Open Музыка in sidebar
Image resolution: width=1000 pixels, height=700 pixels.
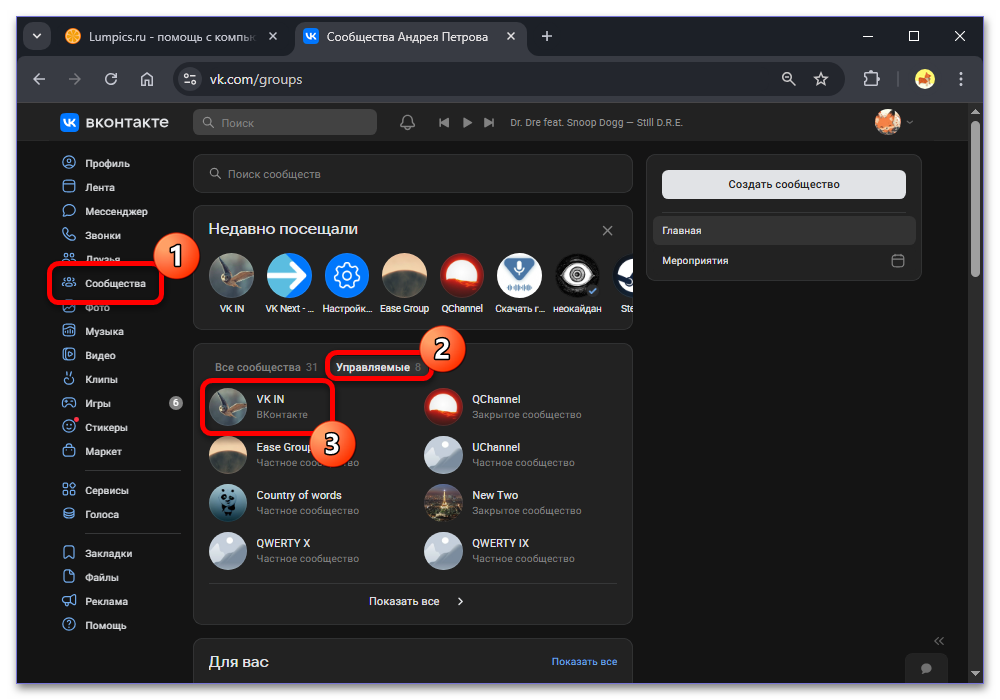pos(92,331)
